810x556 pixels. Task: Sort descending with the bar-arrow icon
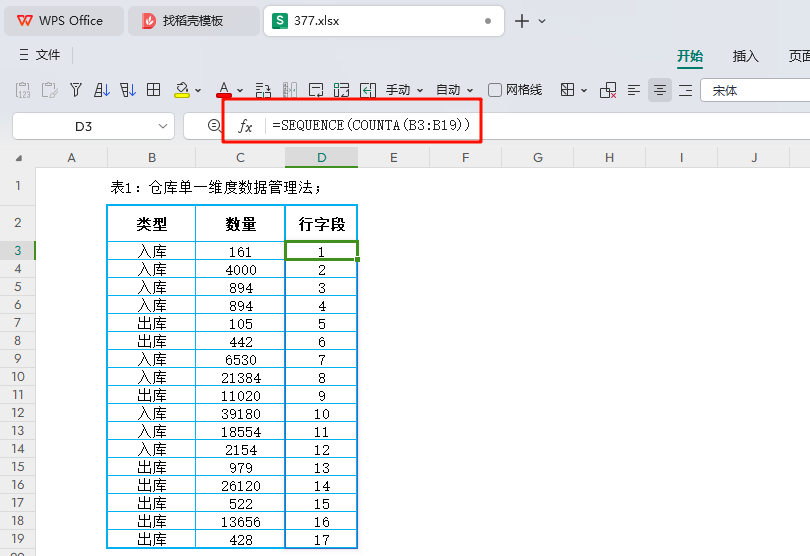128,90
